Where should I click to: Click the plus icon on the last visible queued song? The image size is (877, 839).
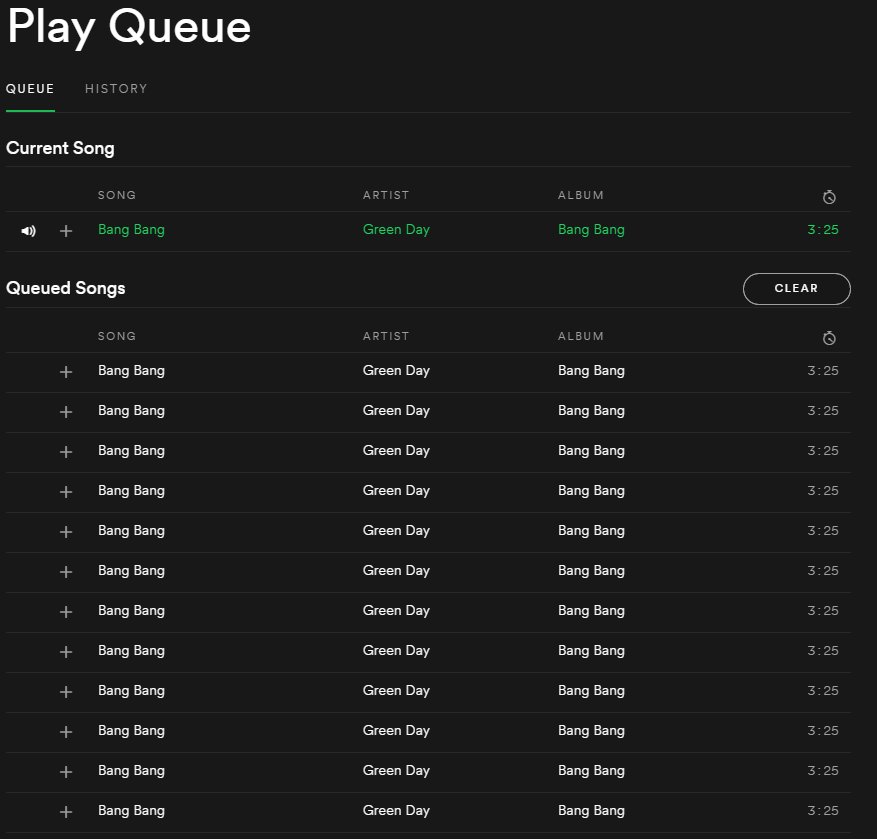(x=66, y=812)
